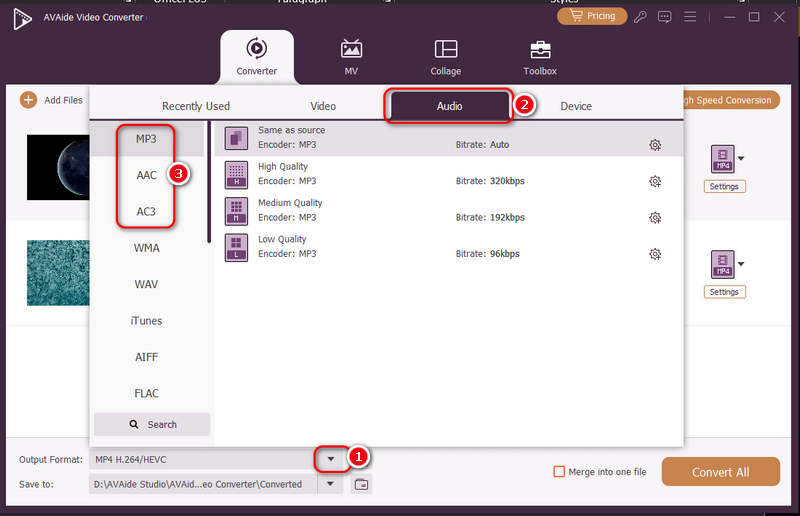The image size is (800, 516).
Task: Click the Convert All button
Action: pos(720,472)
